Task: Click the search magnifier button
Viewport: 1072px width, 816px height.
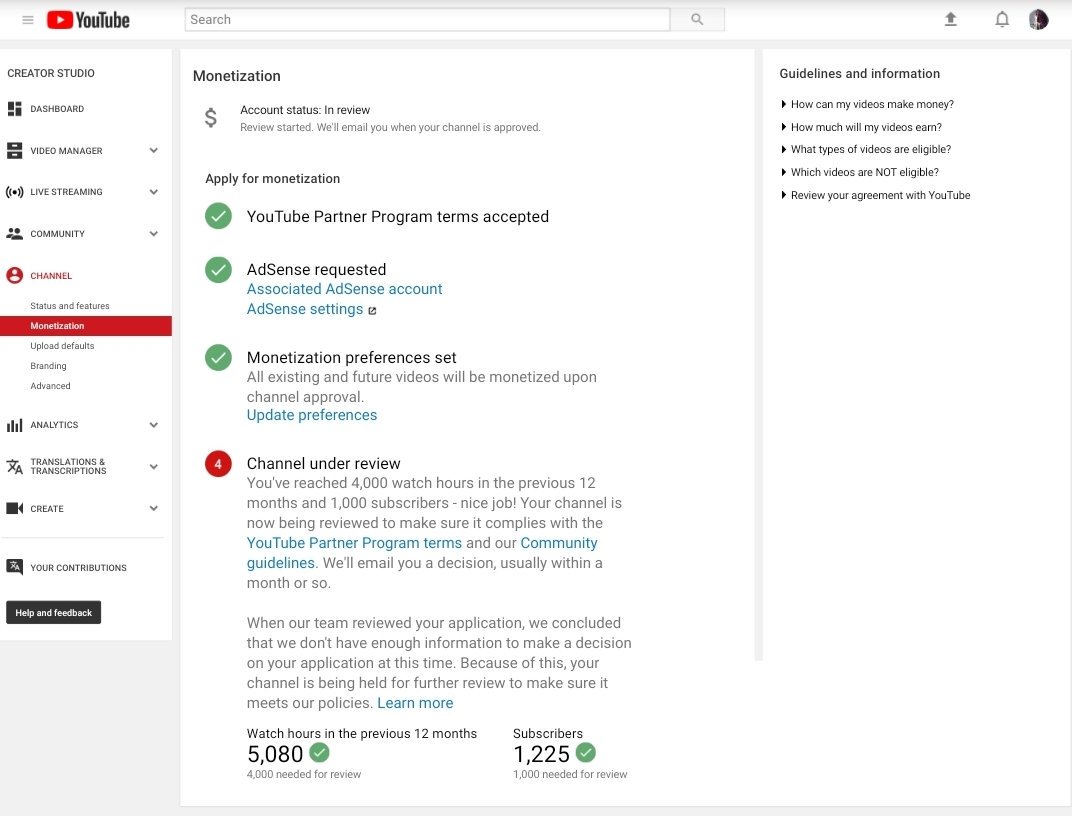Action: pyautogui.click(x=697, y=19)
